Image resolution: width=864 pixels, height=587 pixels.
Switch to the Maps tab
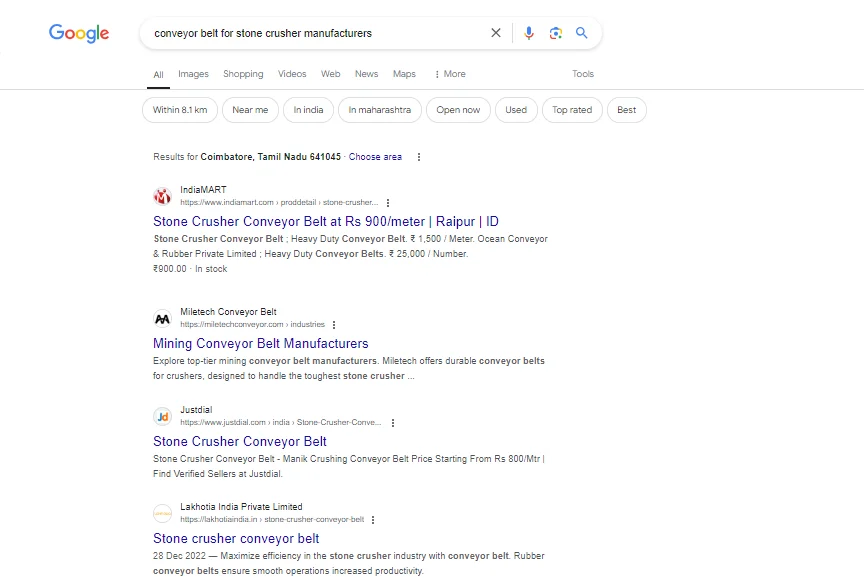[x=404, y=74]
